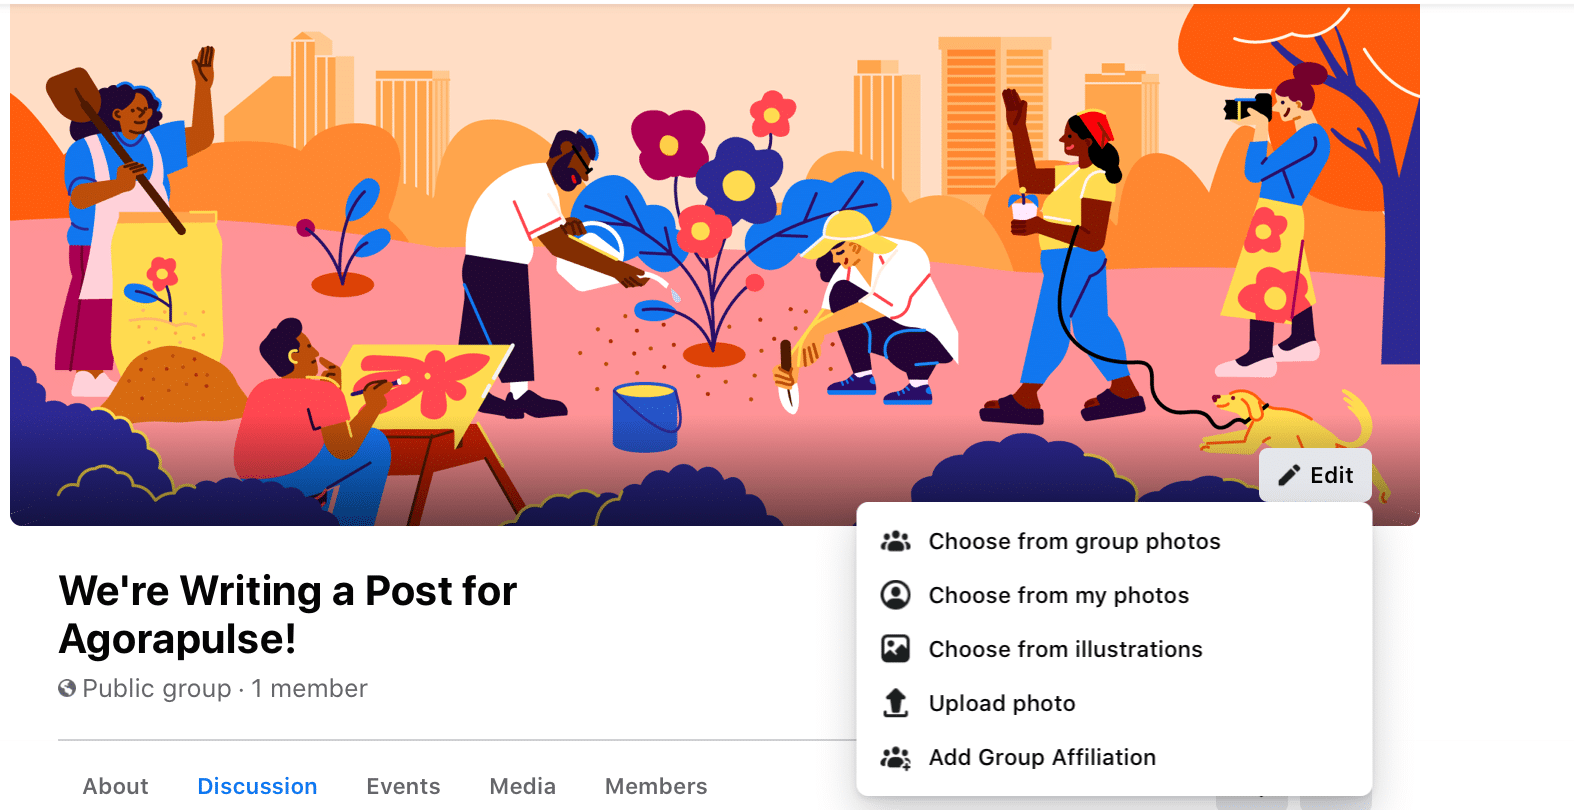Click the globe icon beside Public group
1574x810 pixels.
[x=67, y=688]
